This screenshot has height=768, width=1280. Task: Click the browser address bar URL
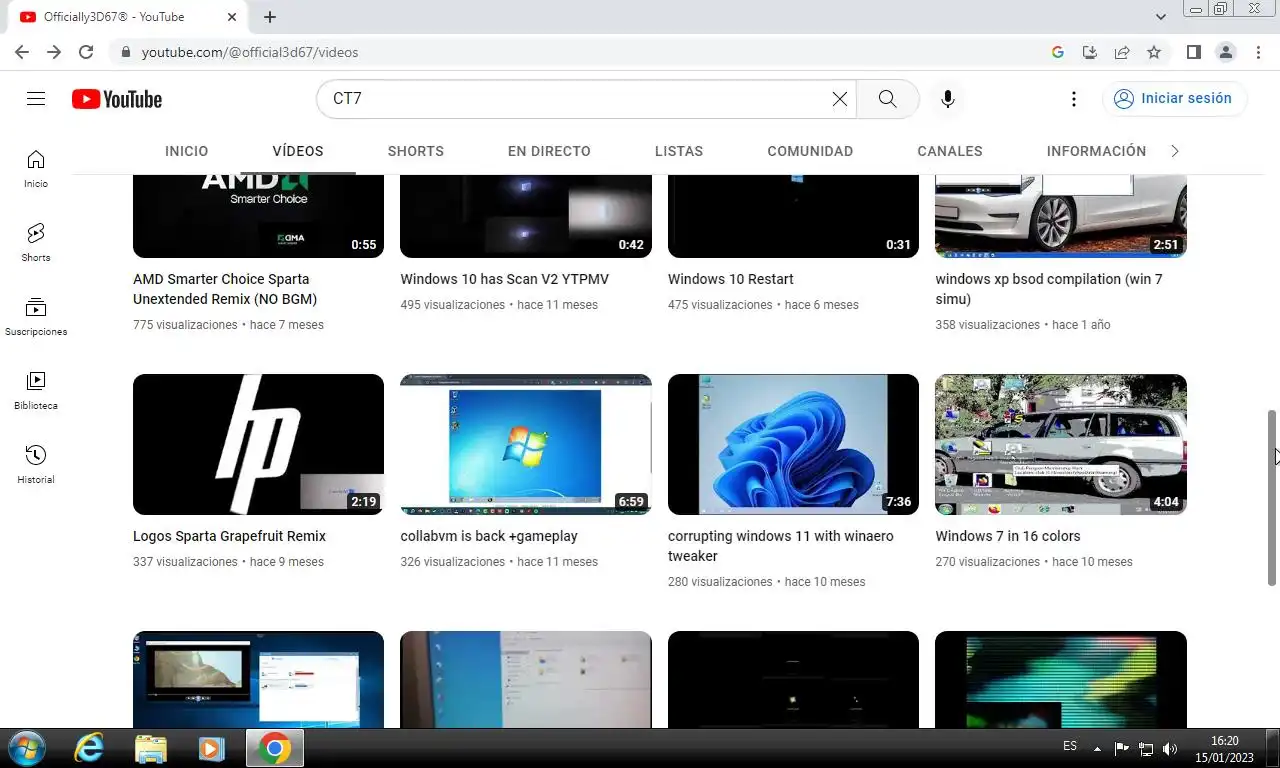pyautogui.click(x=250, y=52)
